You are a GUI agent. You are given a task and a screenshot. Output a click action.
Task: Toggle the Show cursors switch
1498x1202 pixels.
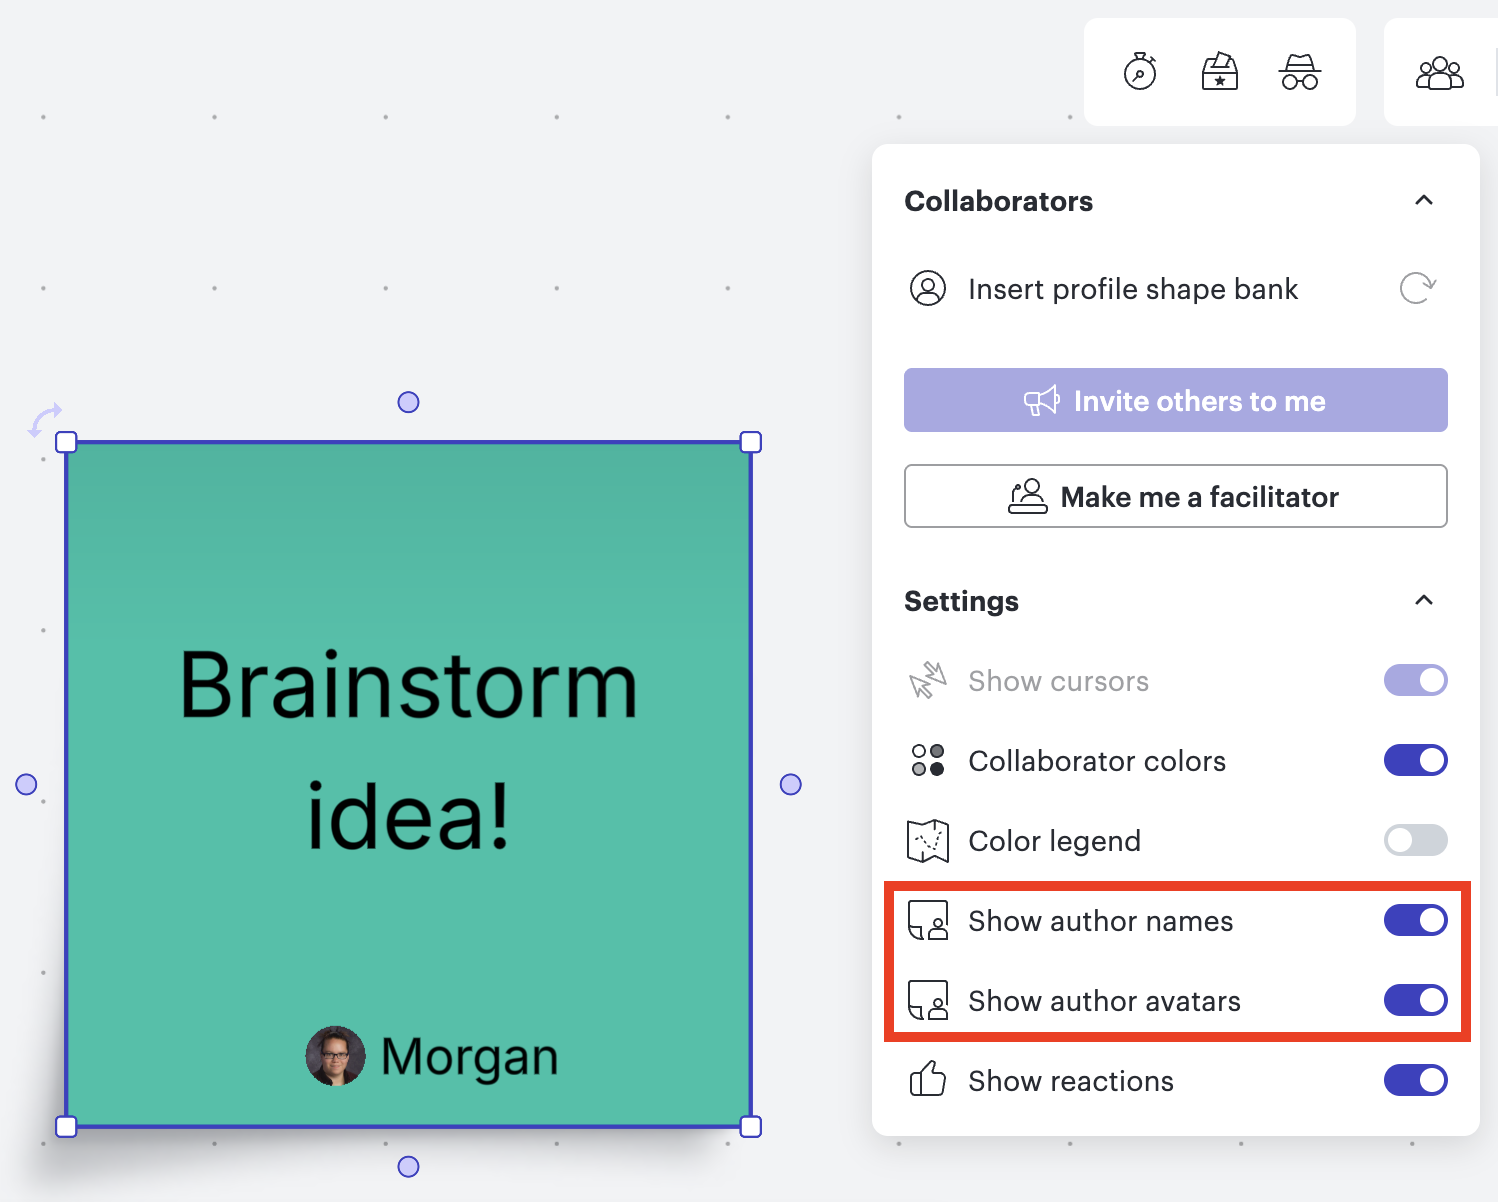(1416, 680)
